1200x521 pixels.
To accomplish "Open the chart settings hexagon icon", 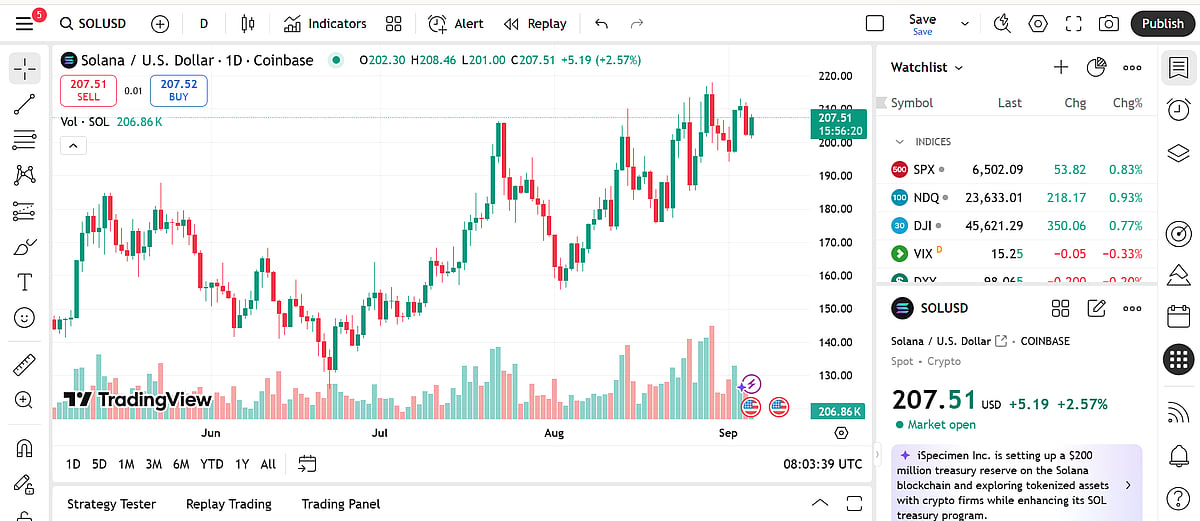I will (1038, 23).
